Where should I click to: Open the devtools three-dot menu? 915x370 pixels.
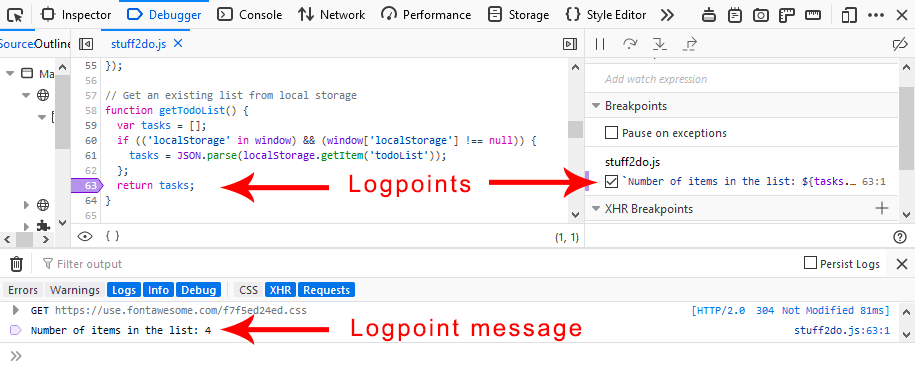pyautogui.click(x=875, y=15)
